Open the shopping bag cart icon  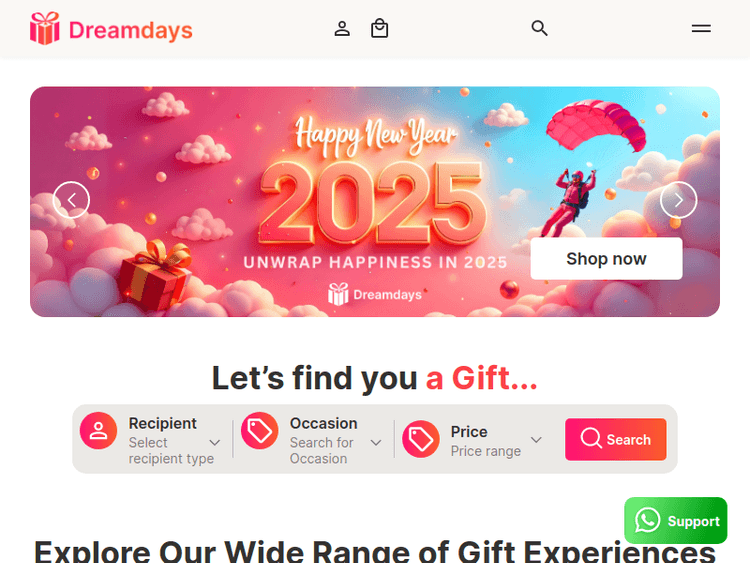click(379, 28)
